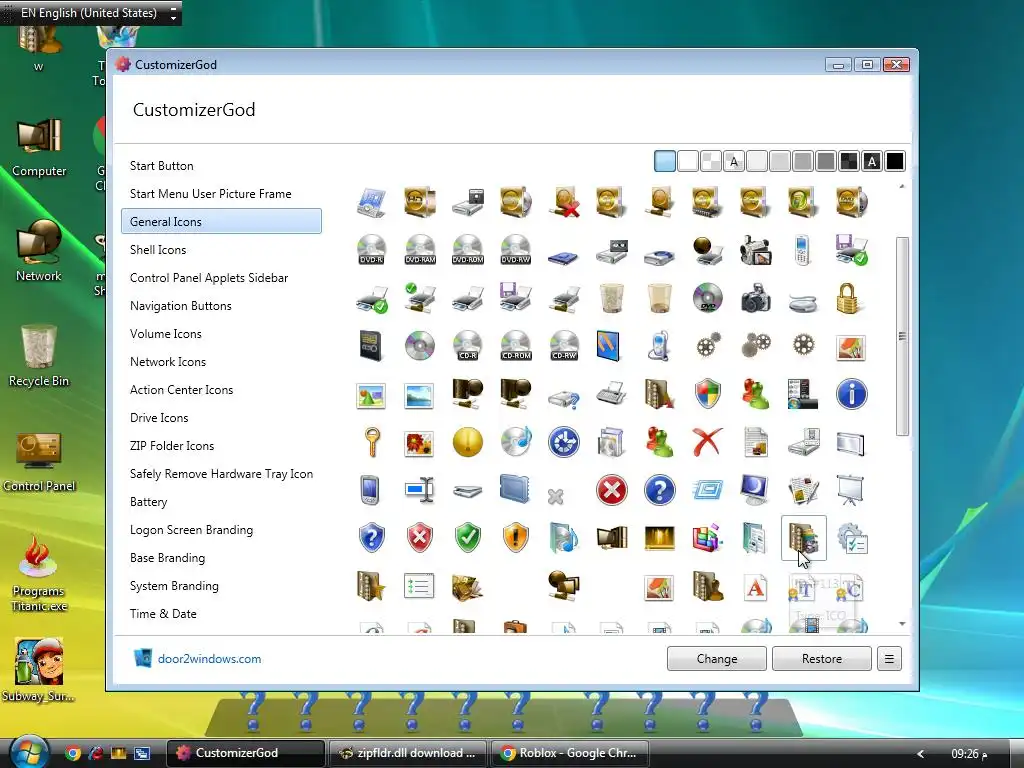This screenshot has height=768, width=1024.
Task: Click the Change button
Action: [716, 659]
